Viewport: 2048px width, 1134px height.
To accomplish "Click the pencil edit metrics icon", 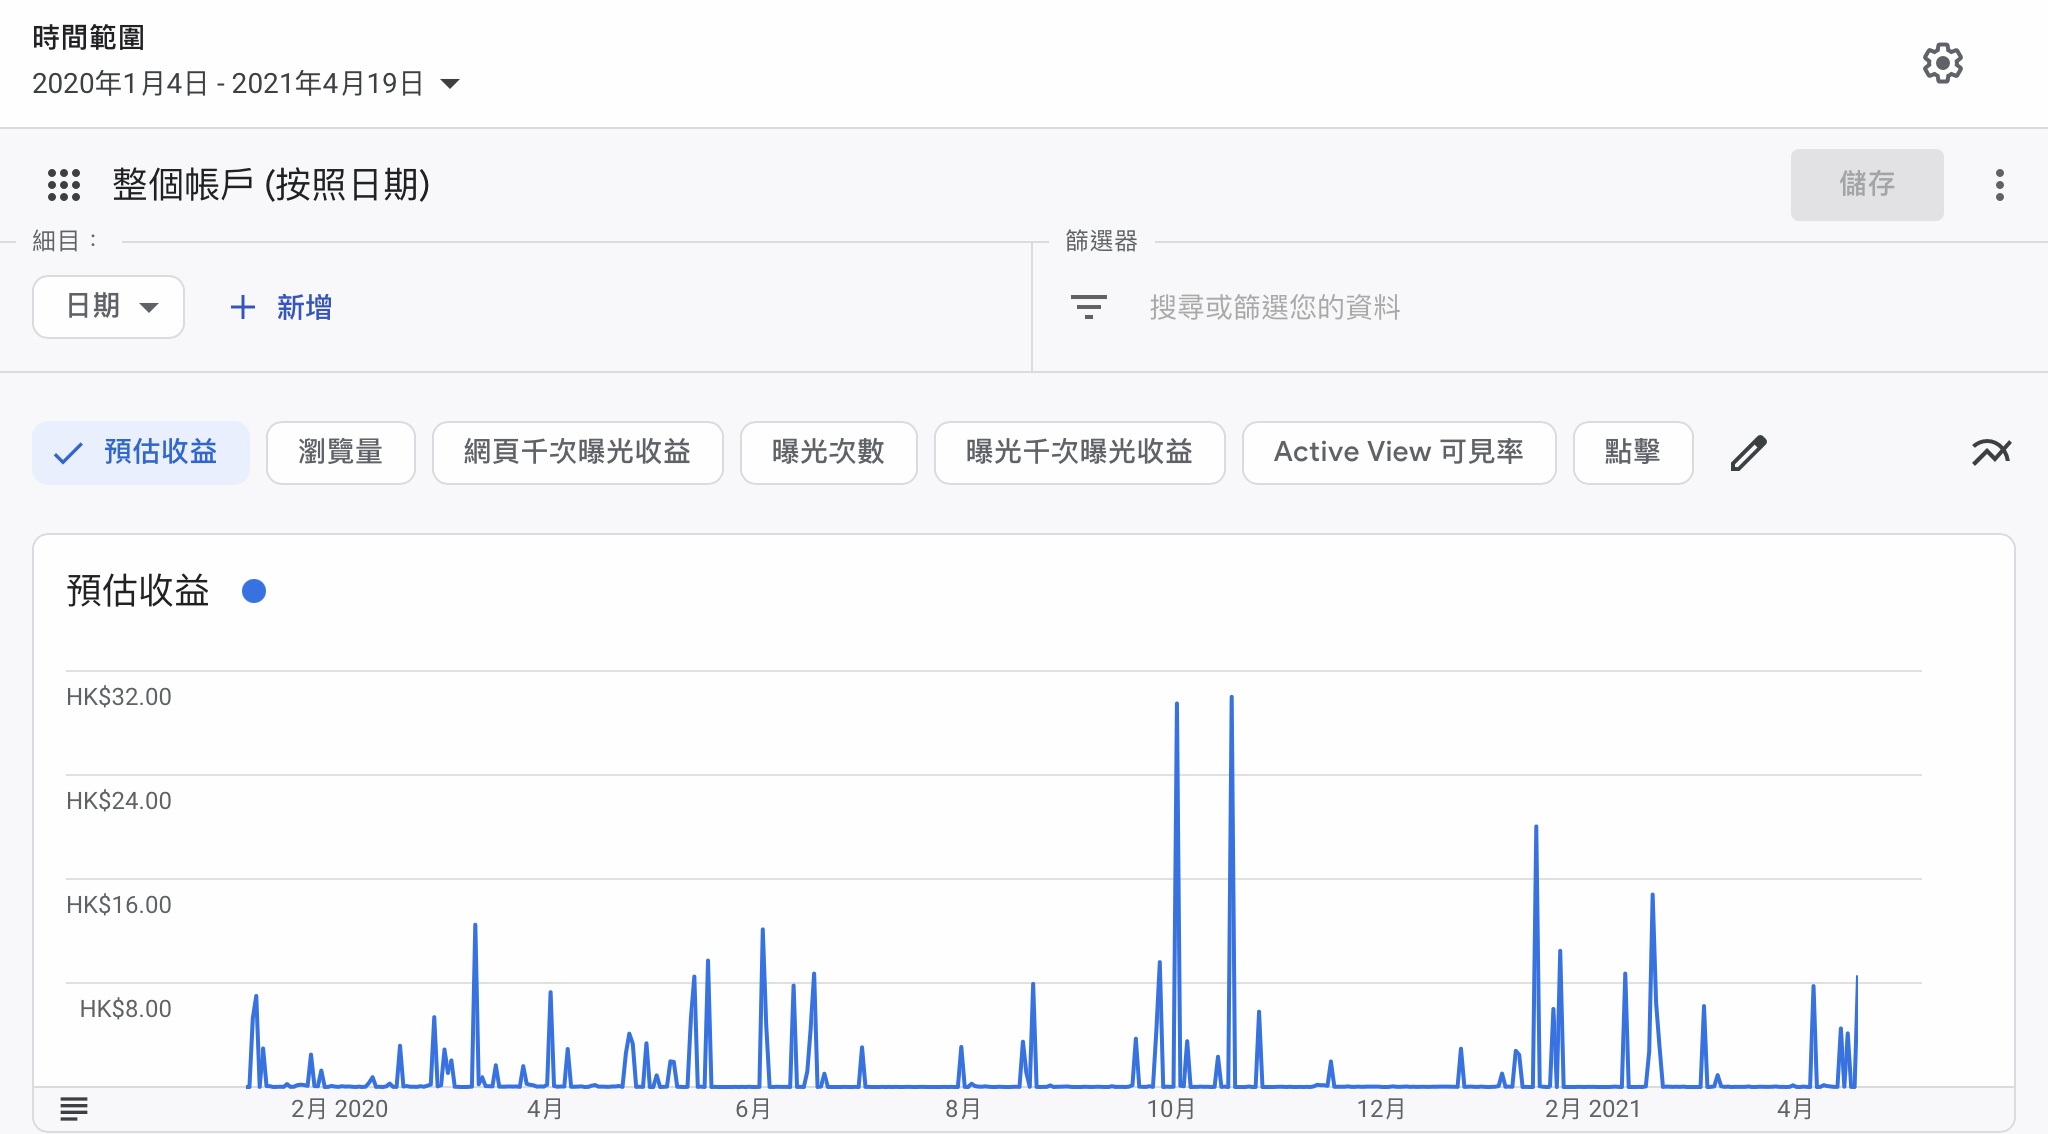I will click(x=1748, y=453).
